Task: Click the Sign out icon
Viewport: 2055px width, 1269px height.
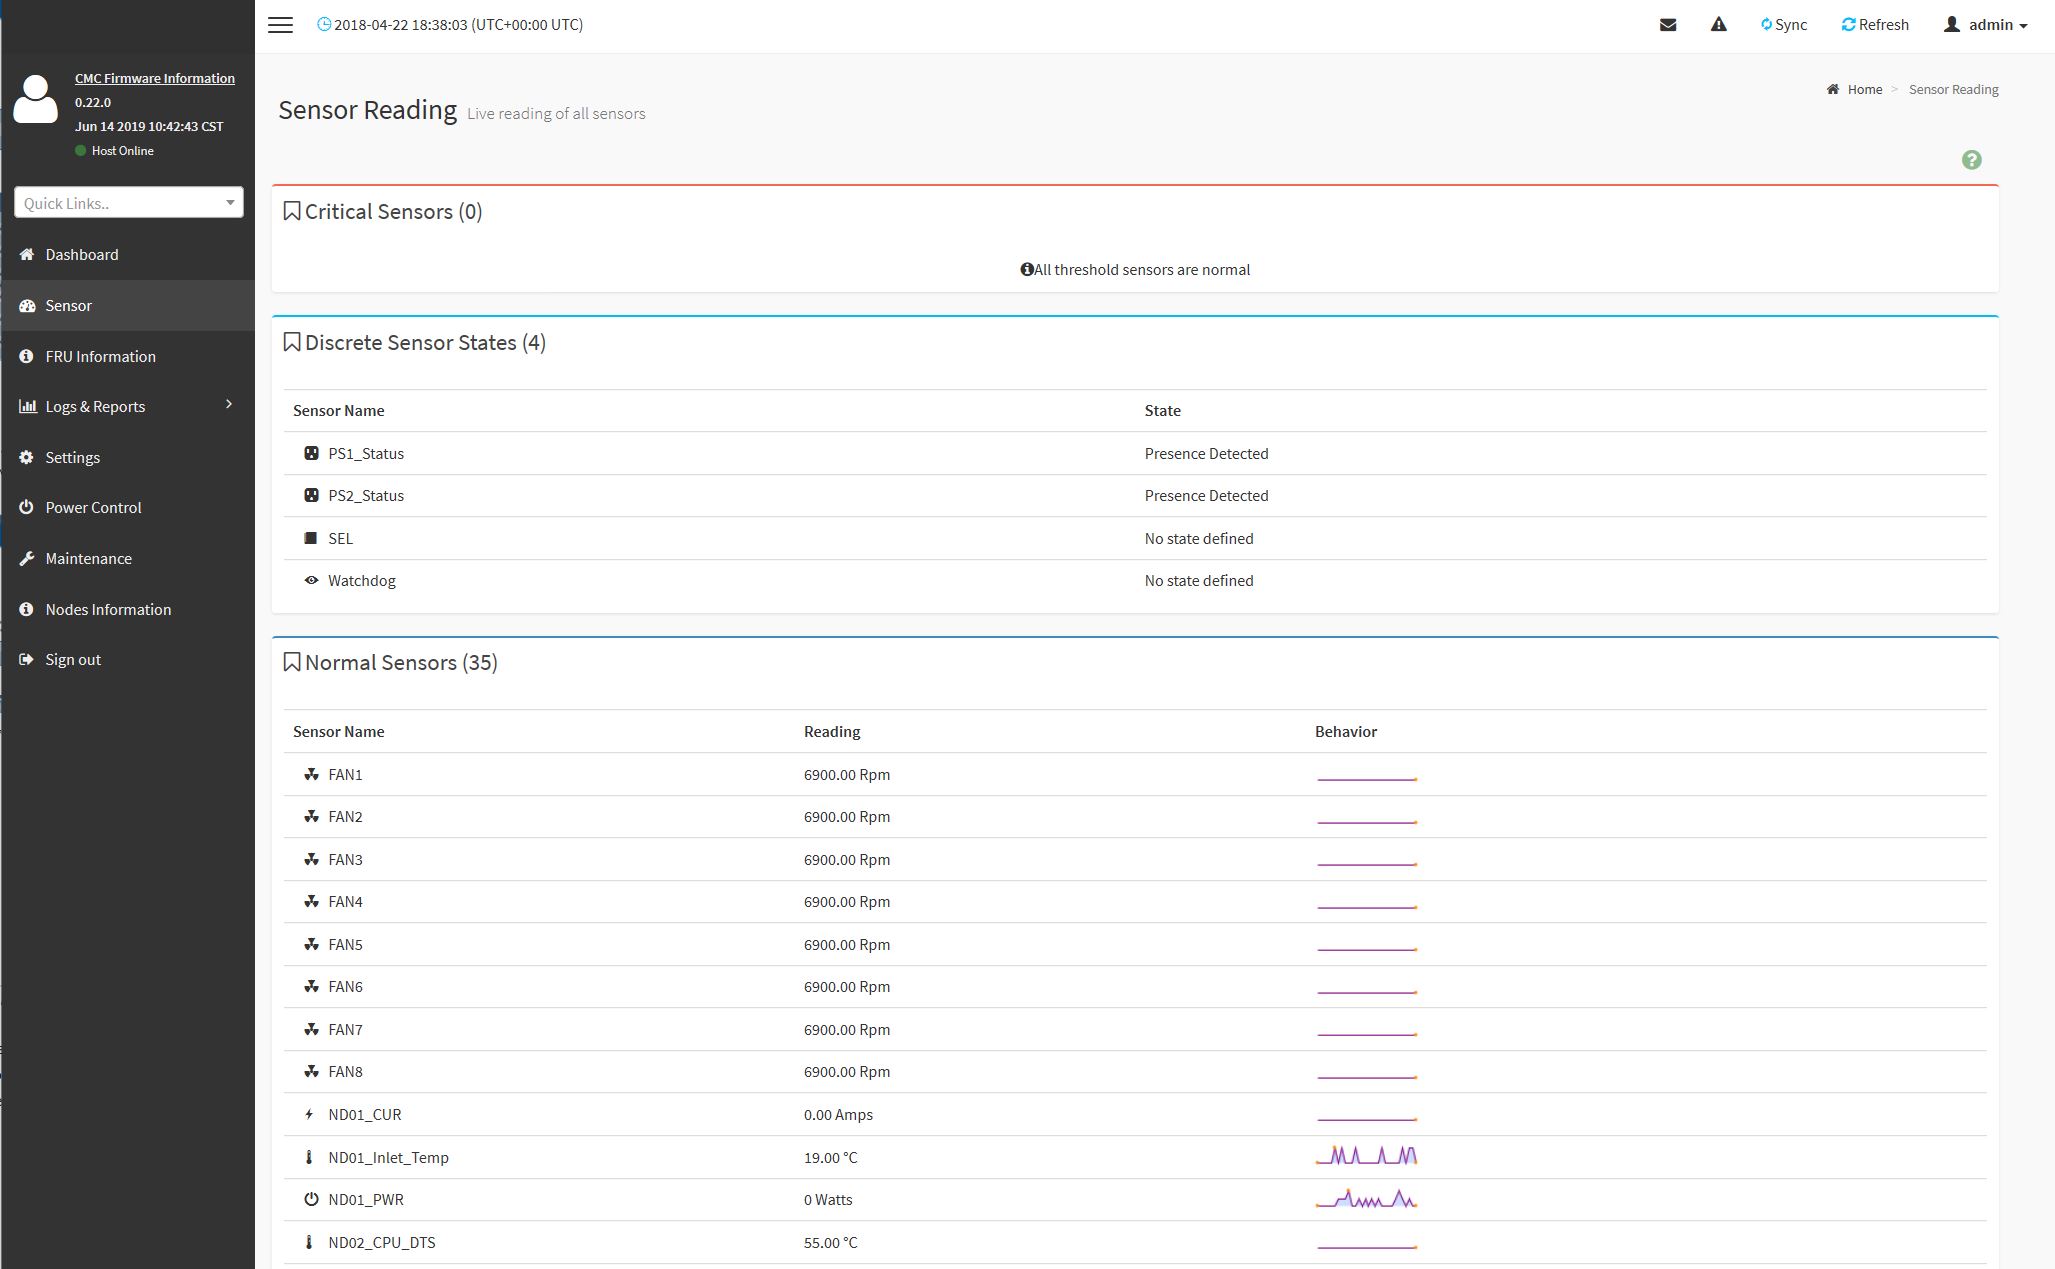Action: coord(27,660)
